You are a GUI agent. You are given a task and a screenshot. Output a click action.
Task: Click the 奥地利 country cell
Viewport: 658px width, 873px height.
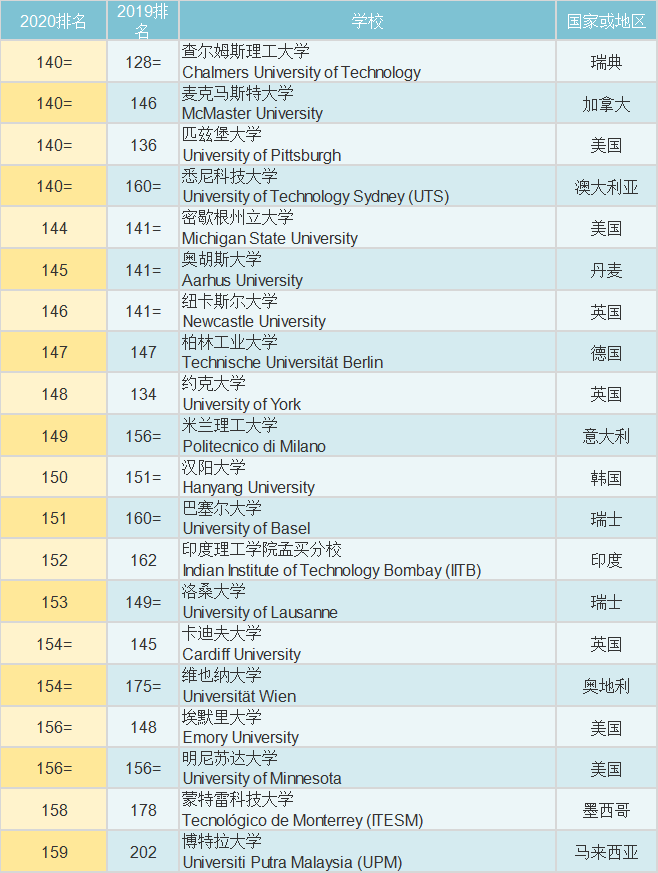point(606,686)
